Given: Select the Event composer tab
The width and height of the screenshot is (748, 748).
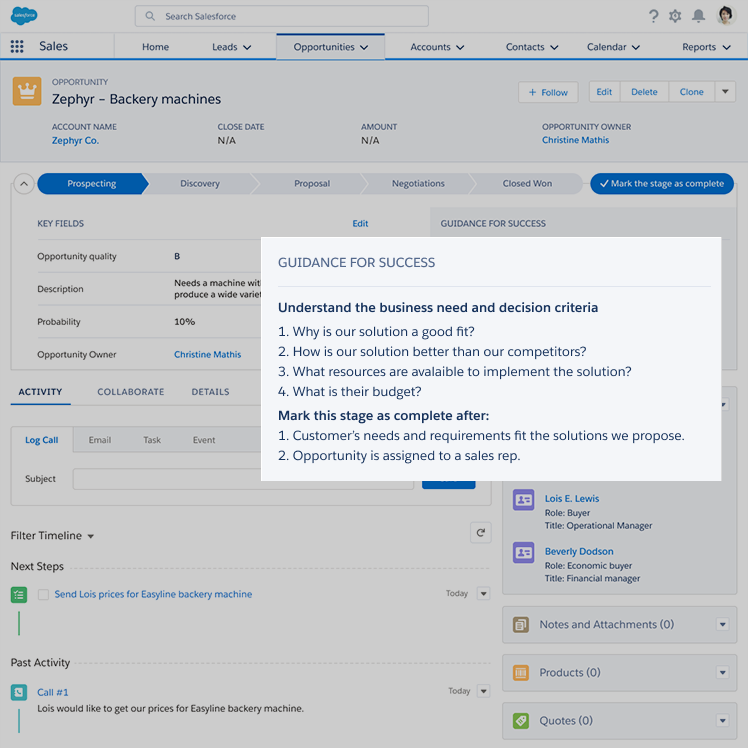Looking at the screenshot, I should [204, 440].
